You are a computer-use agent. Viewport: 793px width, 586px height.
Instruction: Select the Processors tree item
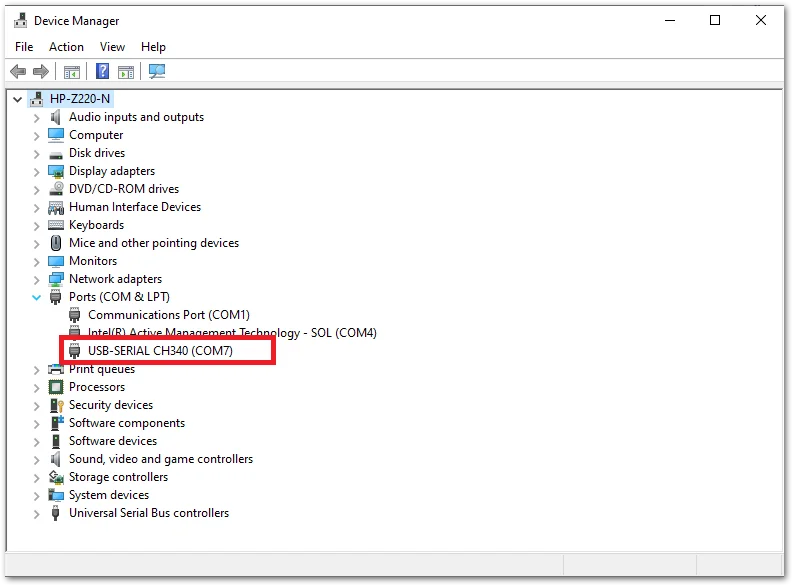click(x=97, y=387)
